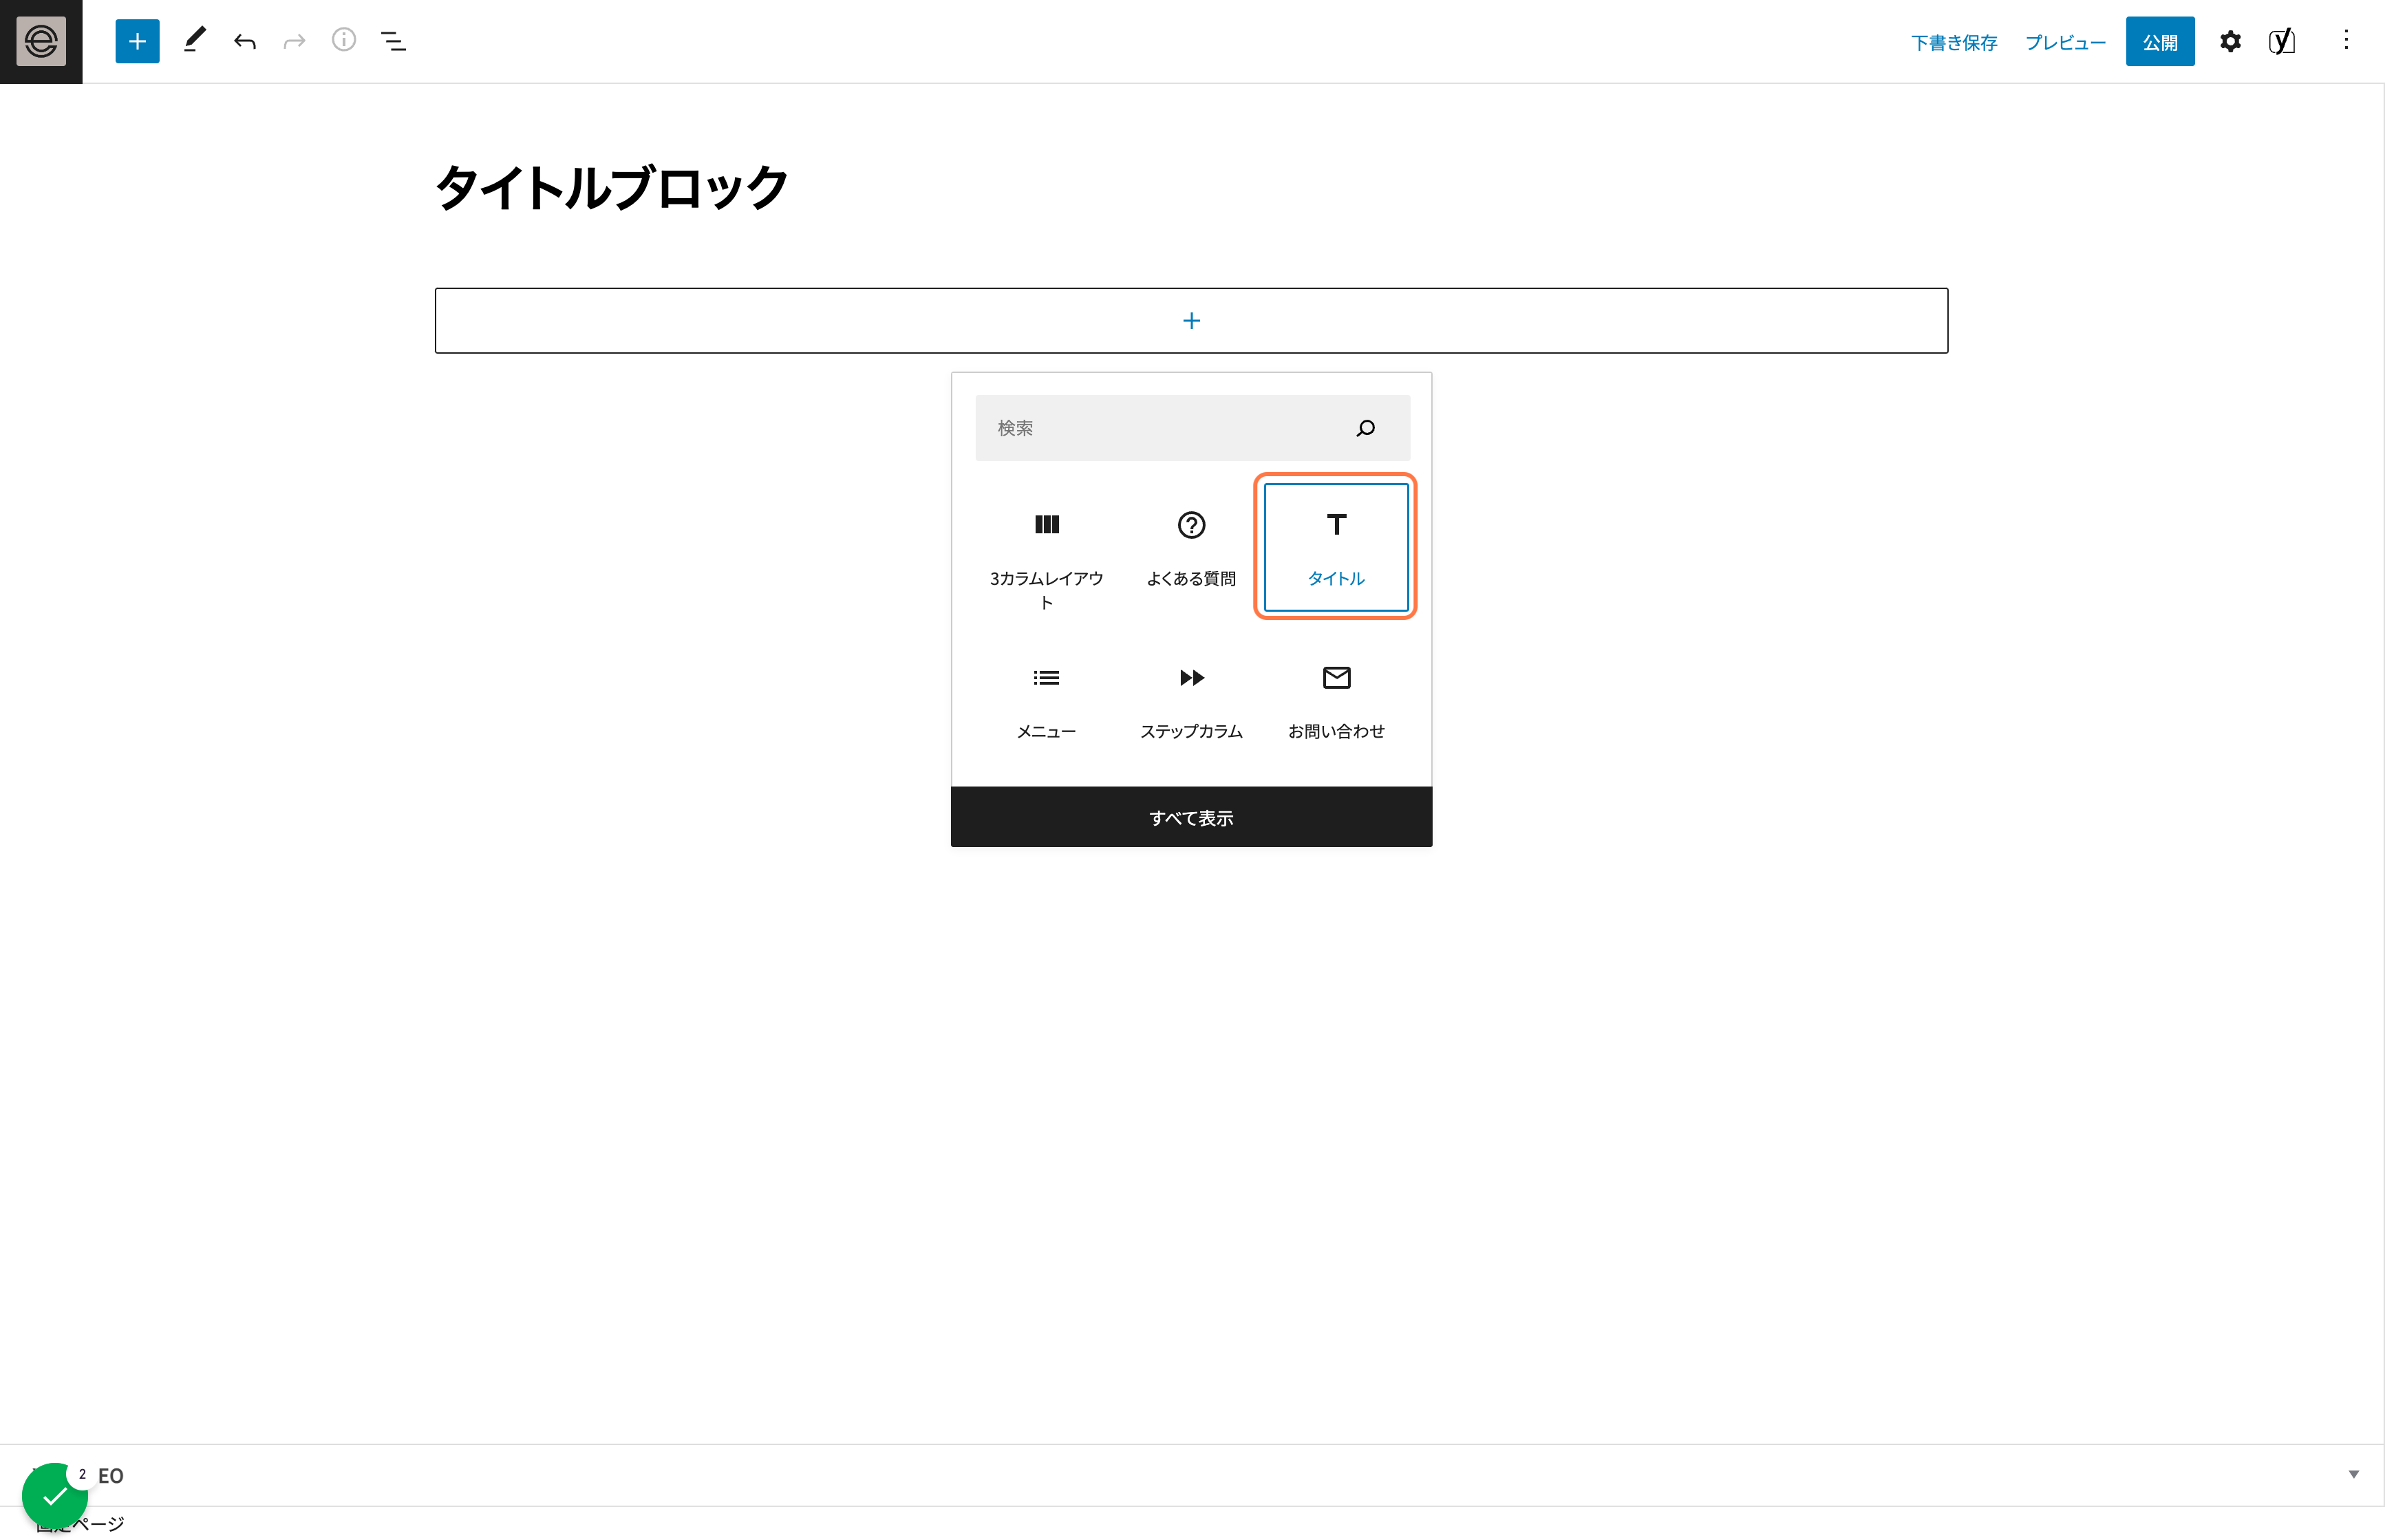Screen dimensions: 2385x1540
Task: Open the list view outline icon
Action: pos(393,41)
